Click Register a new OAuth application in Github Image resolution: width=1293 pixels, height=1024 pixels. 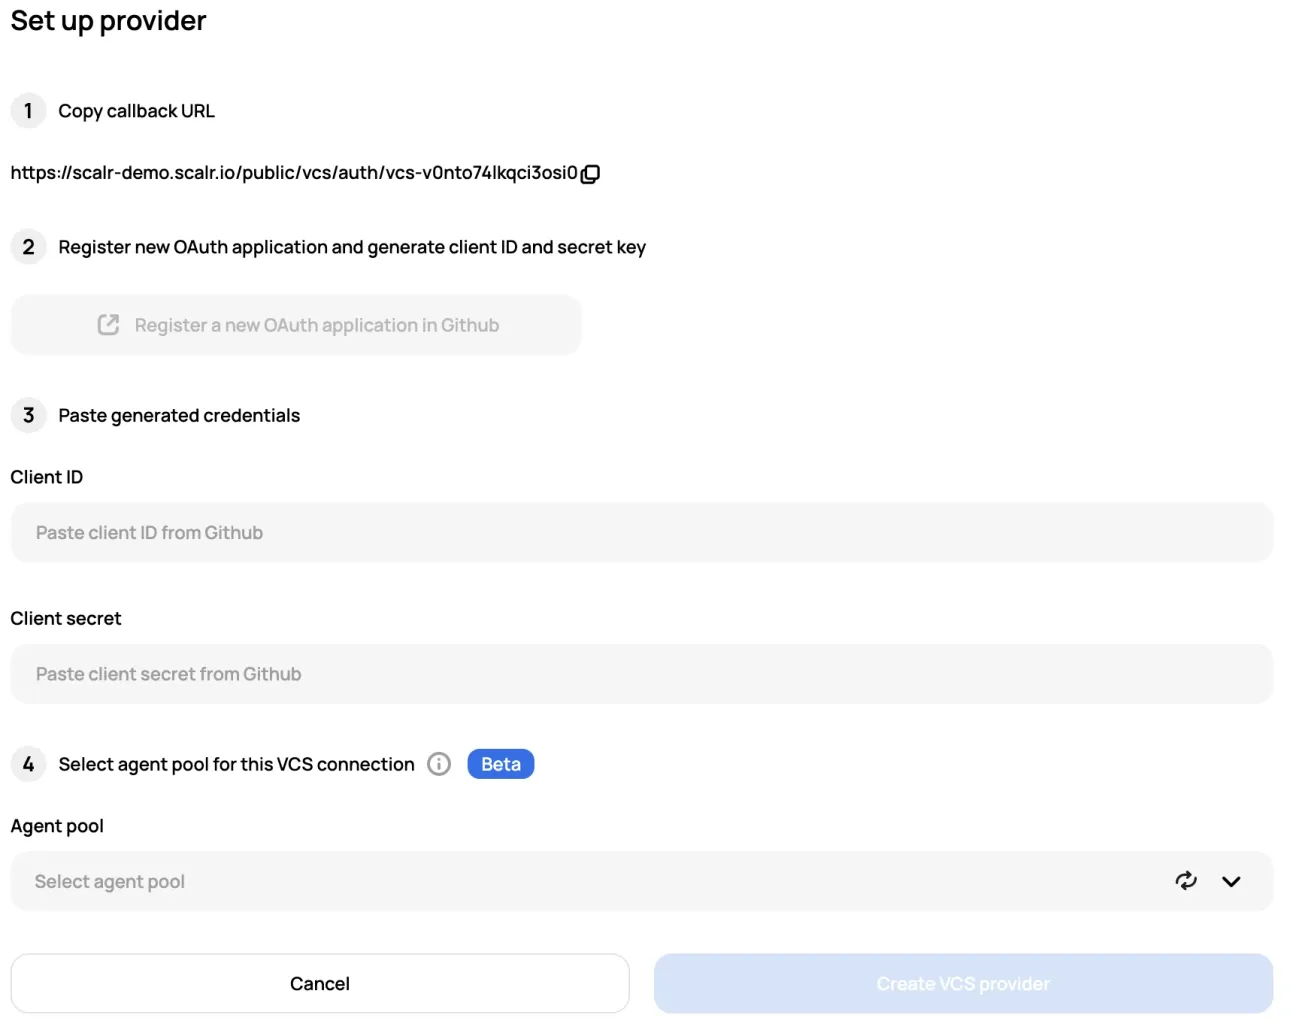click(316, 325)
